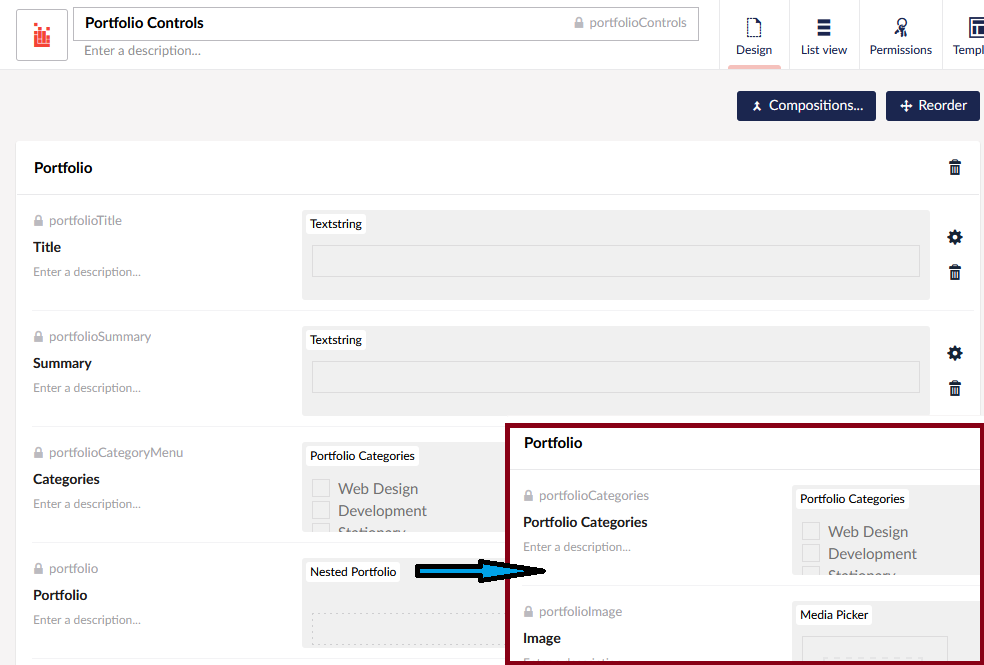
Task: Delete the Summary property
Action: coord(954,388)
